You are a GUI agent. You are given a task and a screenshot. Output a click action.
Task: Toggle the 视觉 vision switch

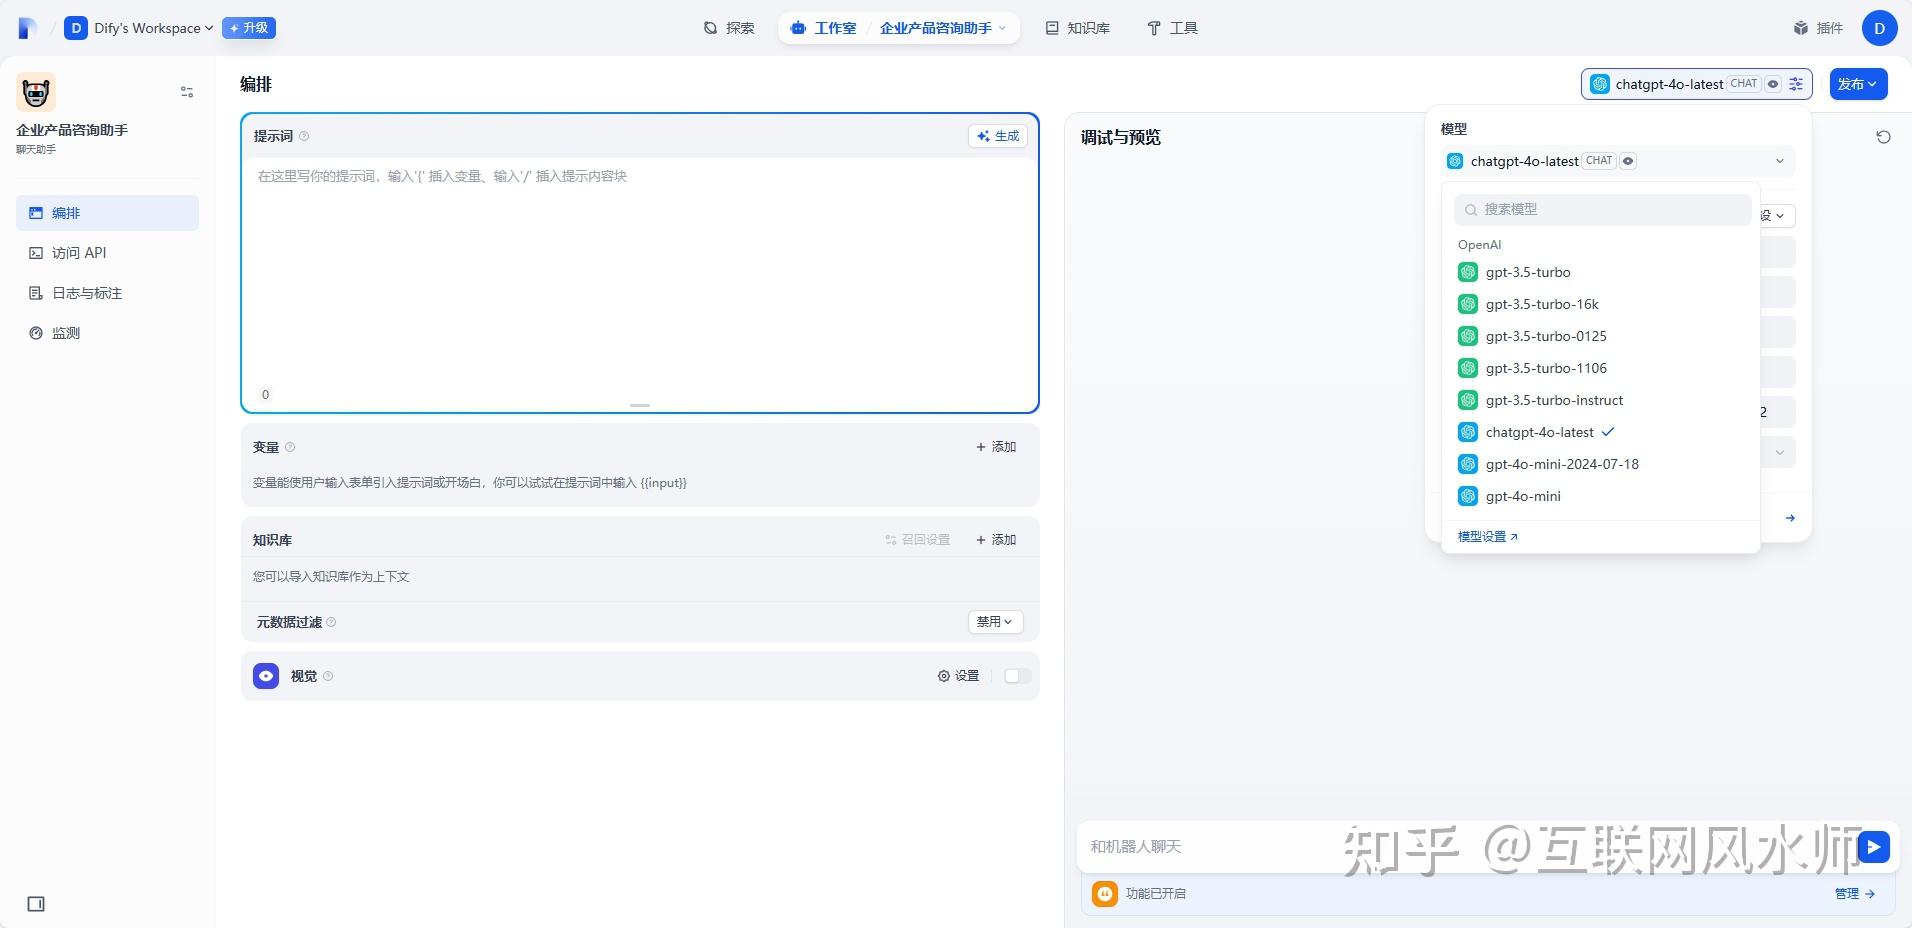pyautogui.click(x=1017, y=676)
